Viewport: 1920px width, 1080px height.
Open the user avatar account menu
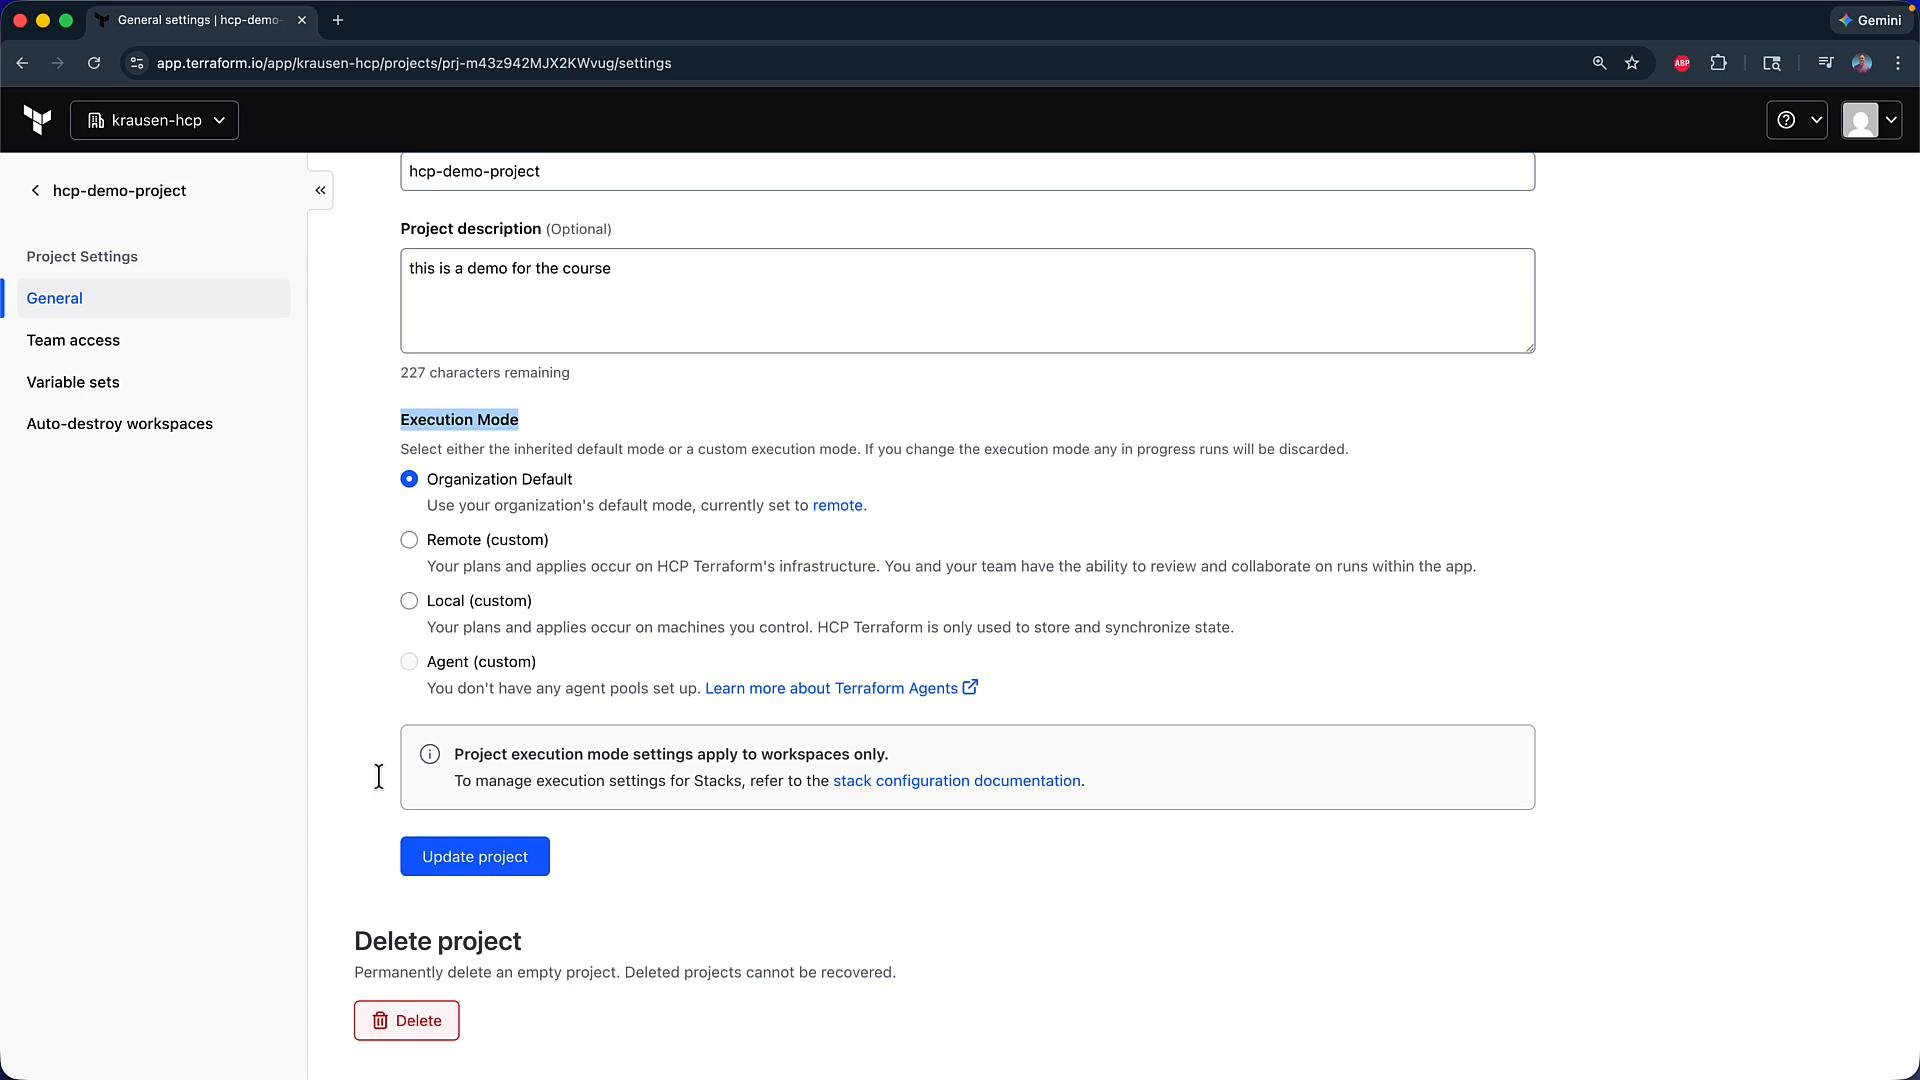point(1871,120)
